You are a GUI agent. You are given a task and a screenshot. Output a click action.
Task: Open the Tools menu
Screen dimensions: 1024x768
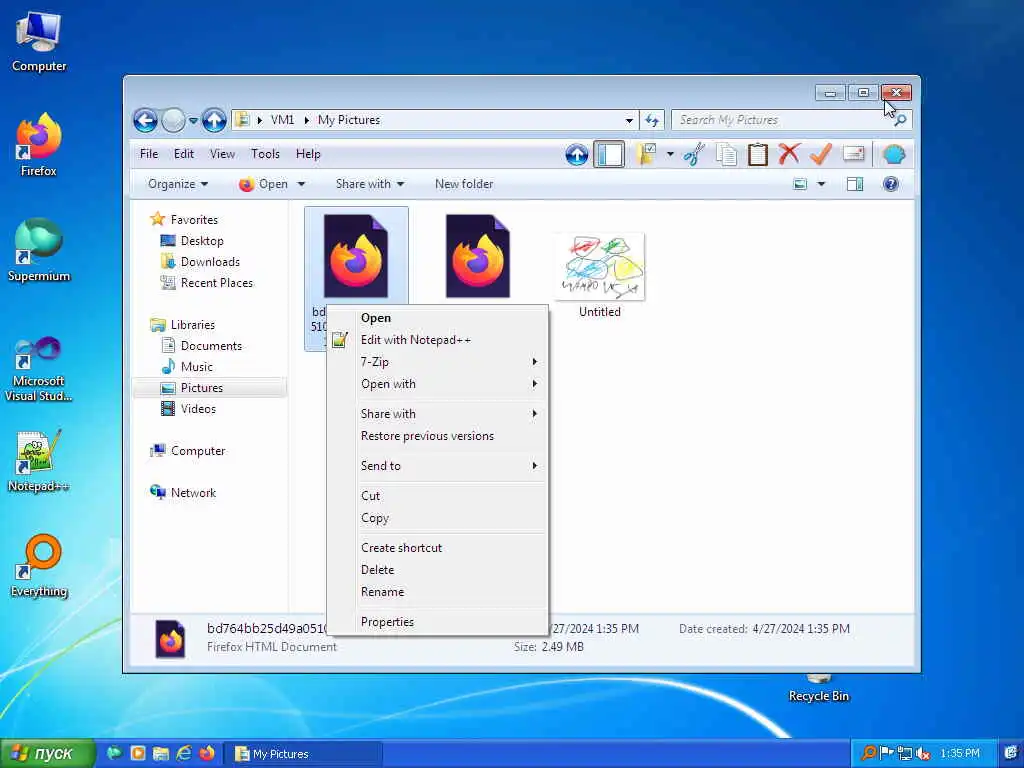[265, 154]
